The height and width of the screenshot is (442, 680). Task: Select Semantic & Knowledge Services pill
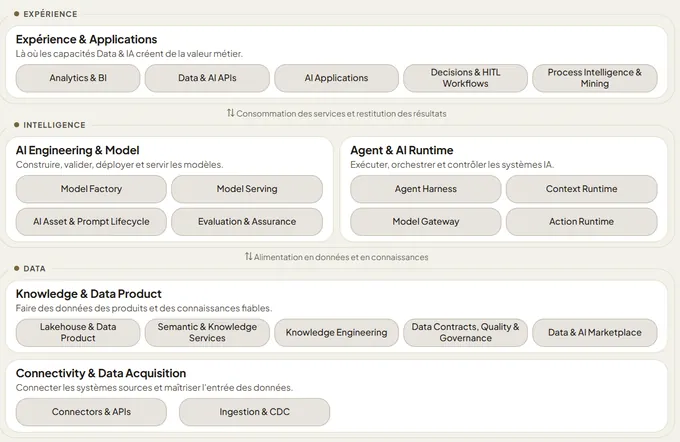tap(207, 332)
